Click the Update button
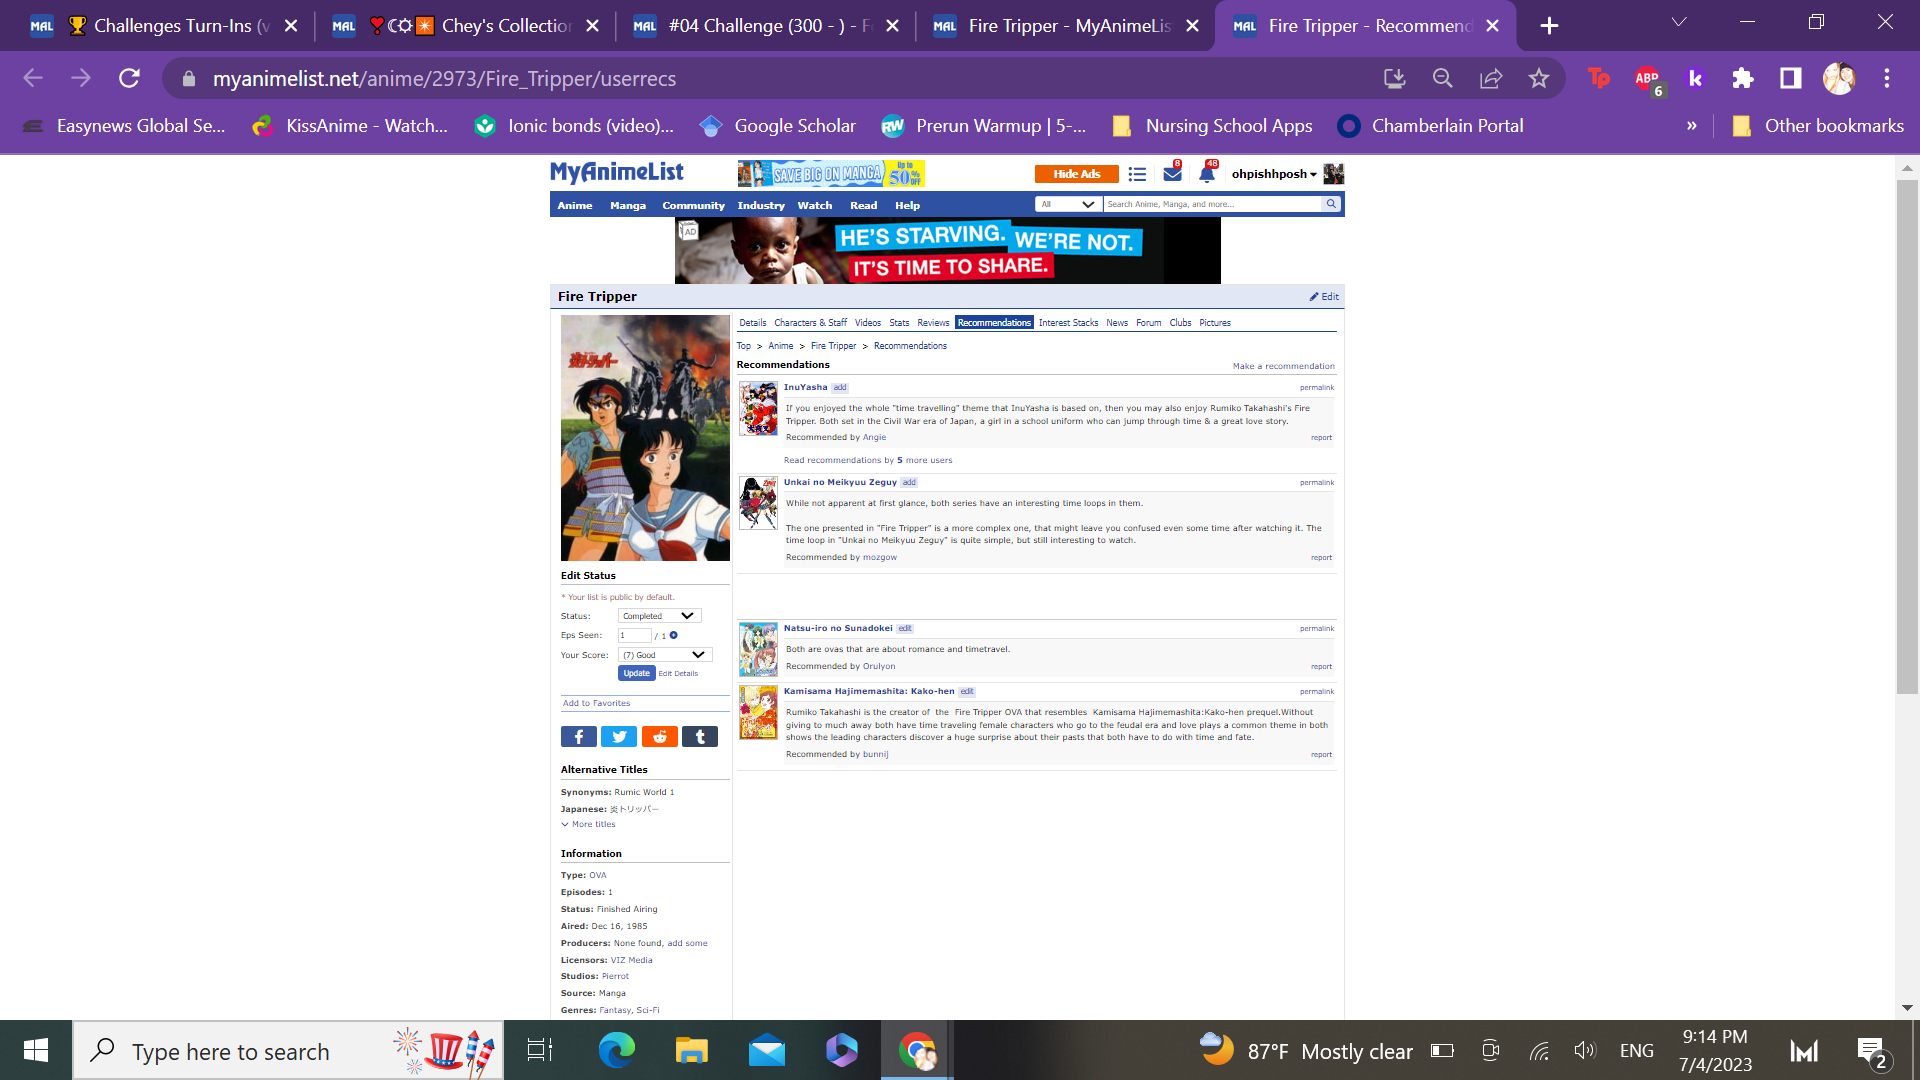 click(x=636, y=673)
